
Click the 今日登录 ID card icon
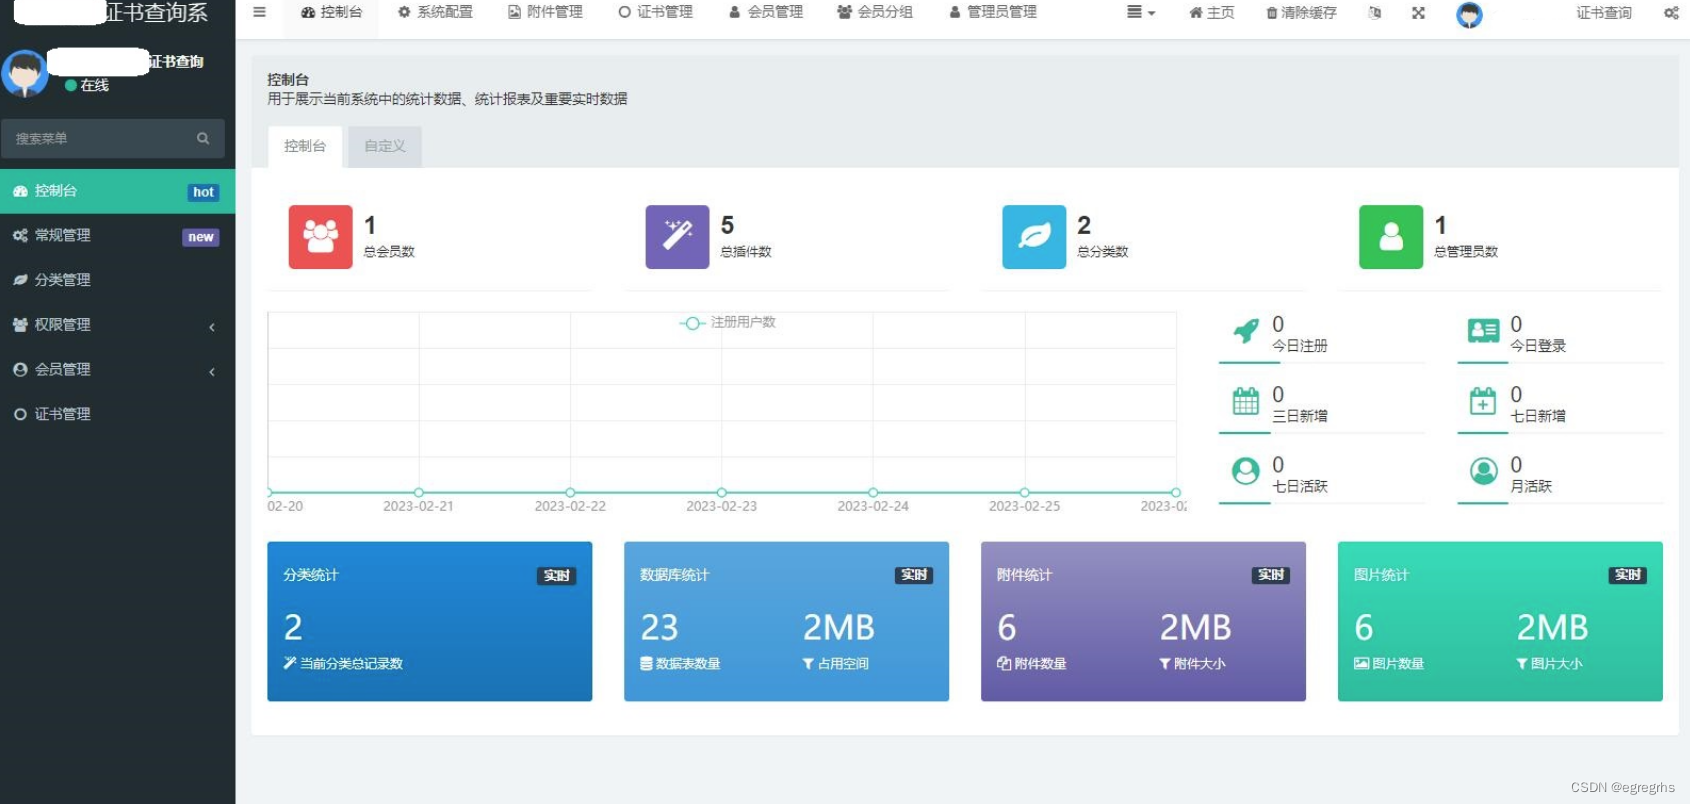click(1483, 331)
